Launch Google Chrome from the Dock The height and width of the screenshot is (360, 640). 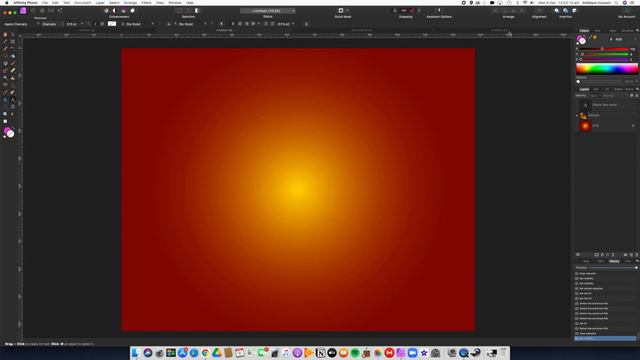click(205, 353)
